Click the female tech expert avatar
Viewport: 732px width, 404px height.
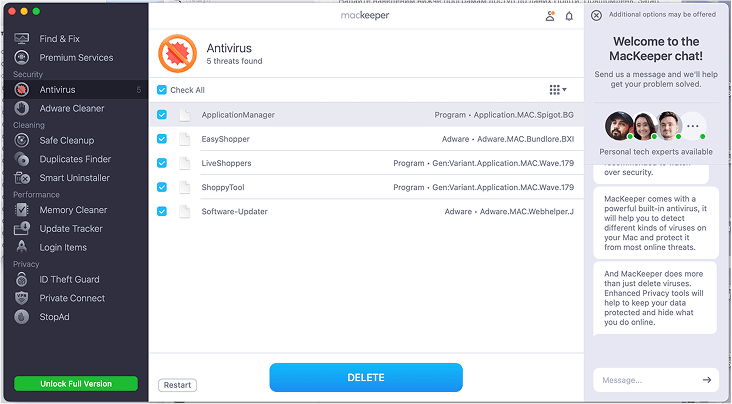(645, 126)
